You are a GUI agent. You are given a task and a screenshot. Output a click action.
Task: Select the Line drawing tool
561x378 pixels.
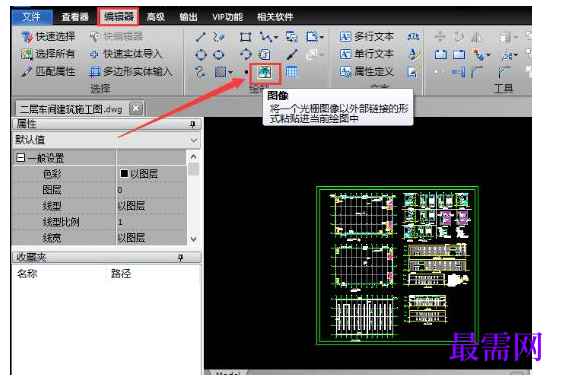[x=200, y=37]
